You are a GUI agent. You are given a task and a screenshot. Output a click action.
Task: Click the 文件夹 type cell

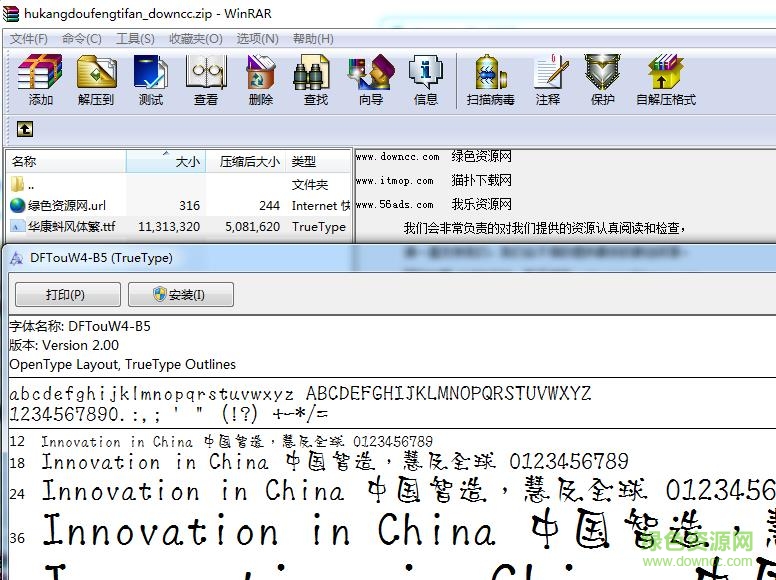tap(310, 185)
